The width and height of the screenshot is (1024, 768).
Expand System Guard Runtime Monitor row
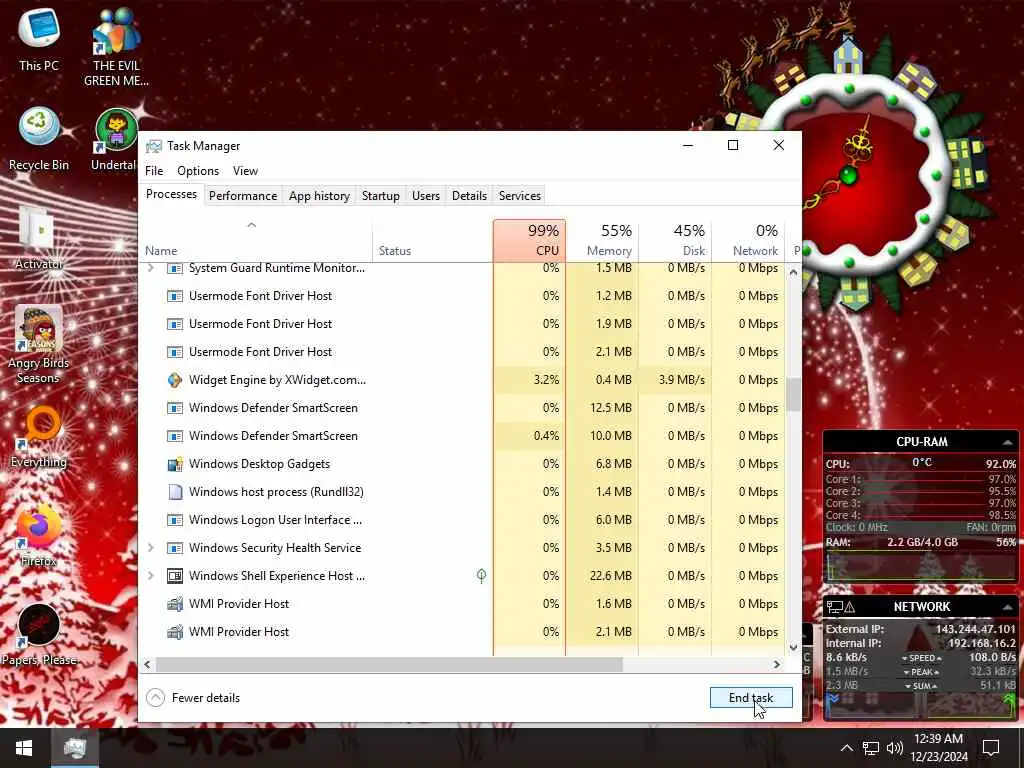(151, 268)
